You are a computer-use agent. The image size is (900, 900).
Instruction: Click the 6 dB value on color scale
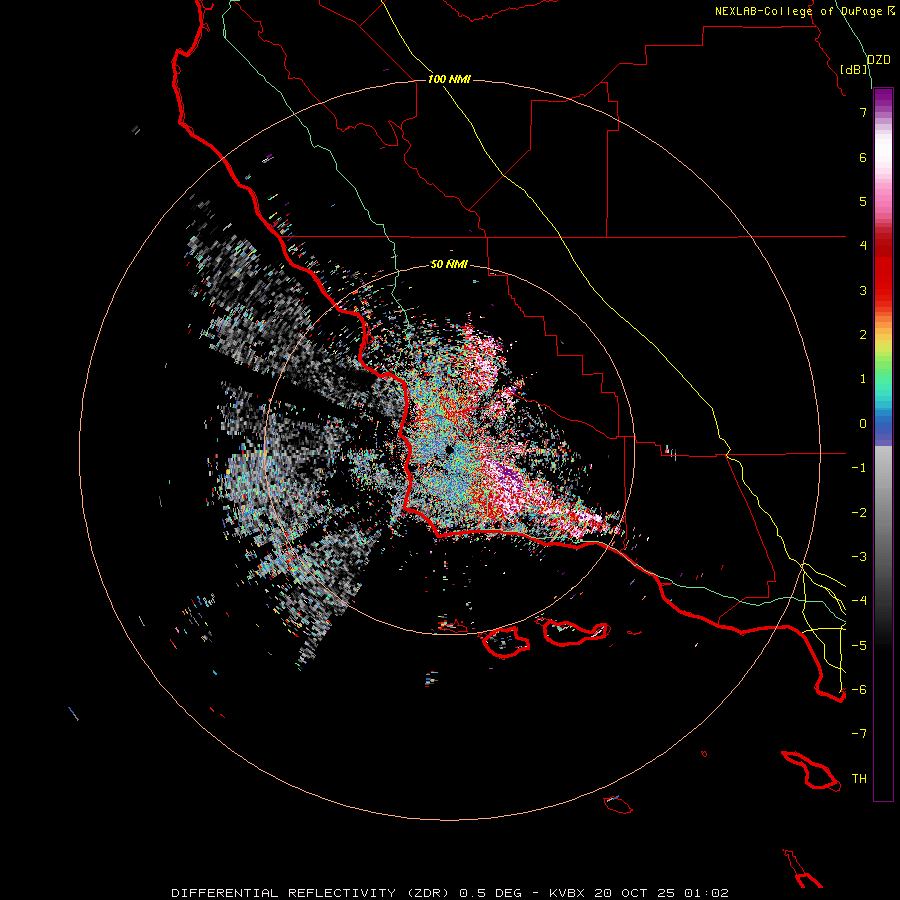click(863, 157)
